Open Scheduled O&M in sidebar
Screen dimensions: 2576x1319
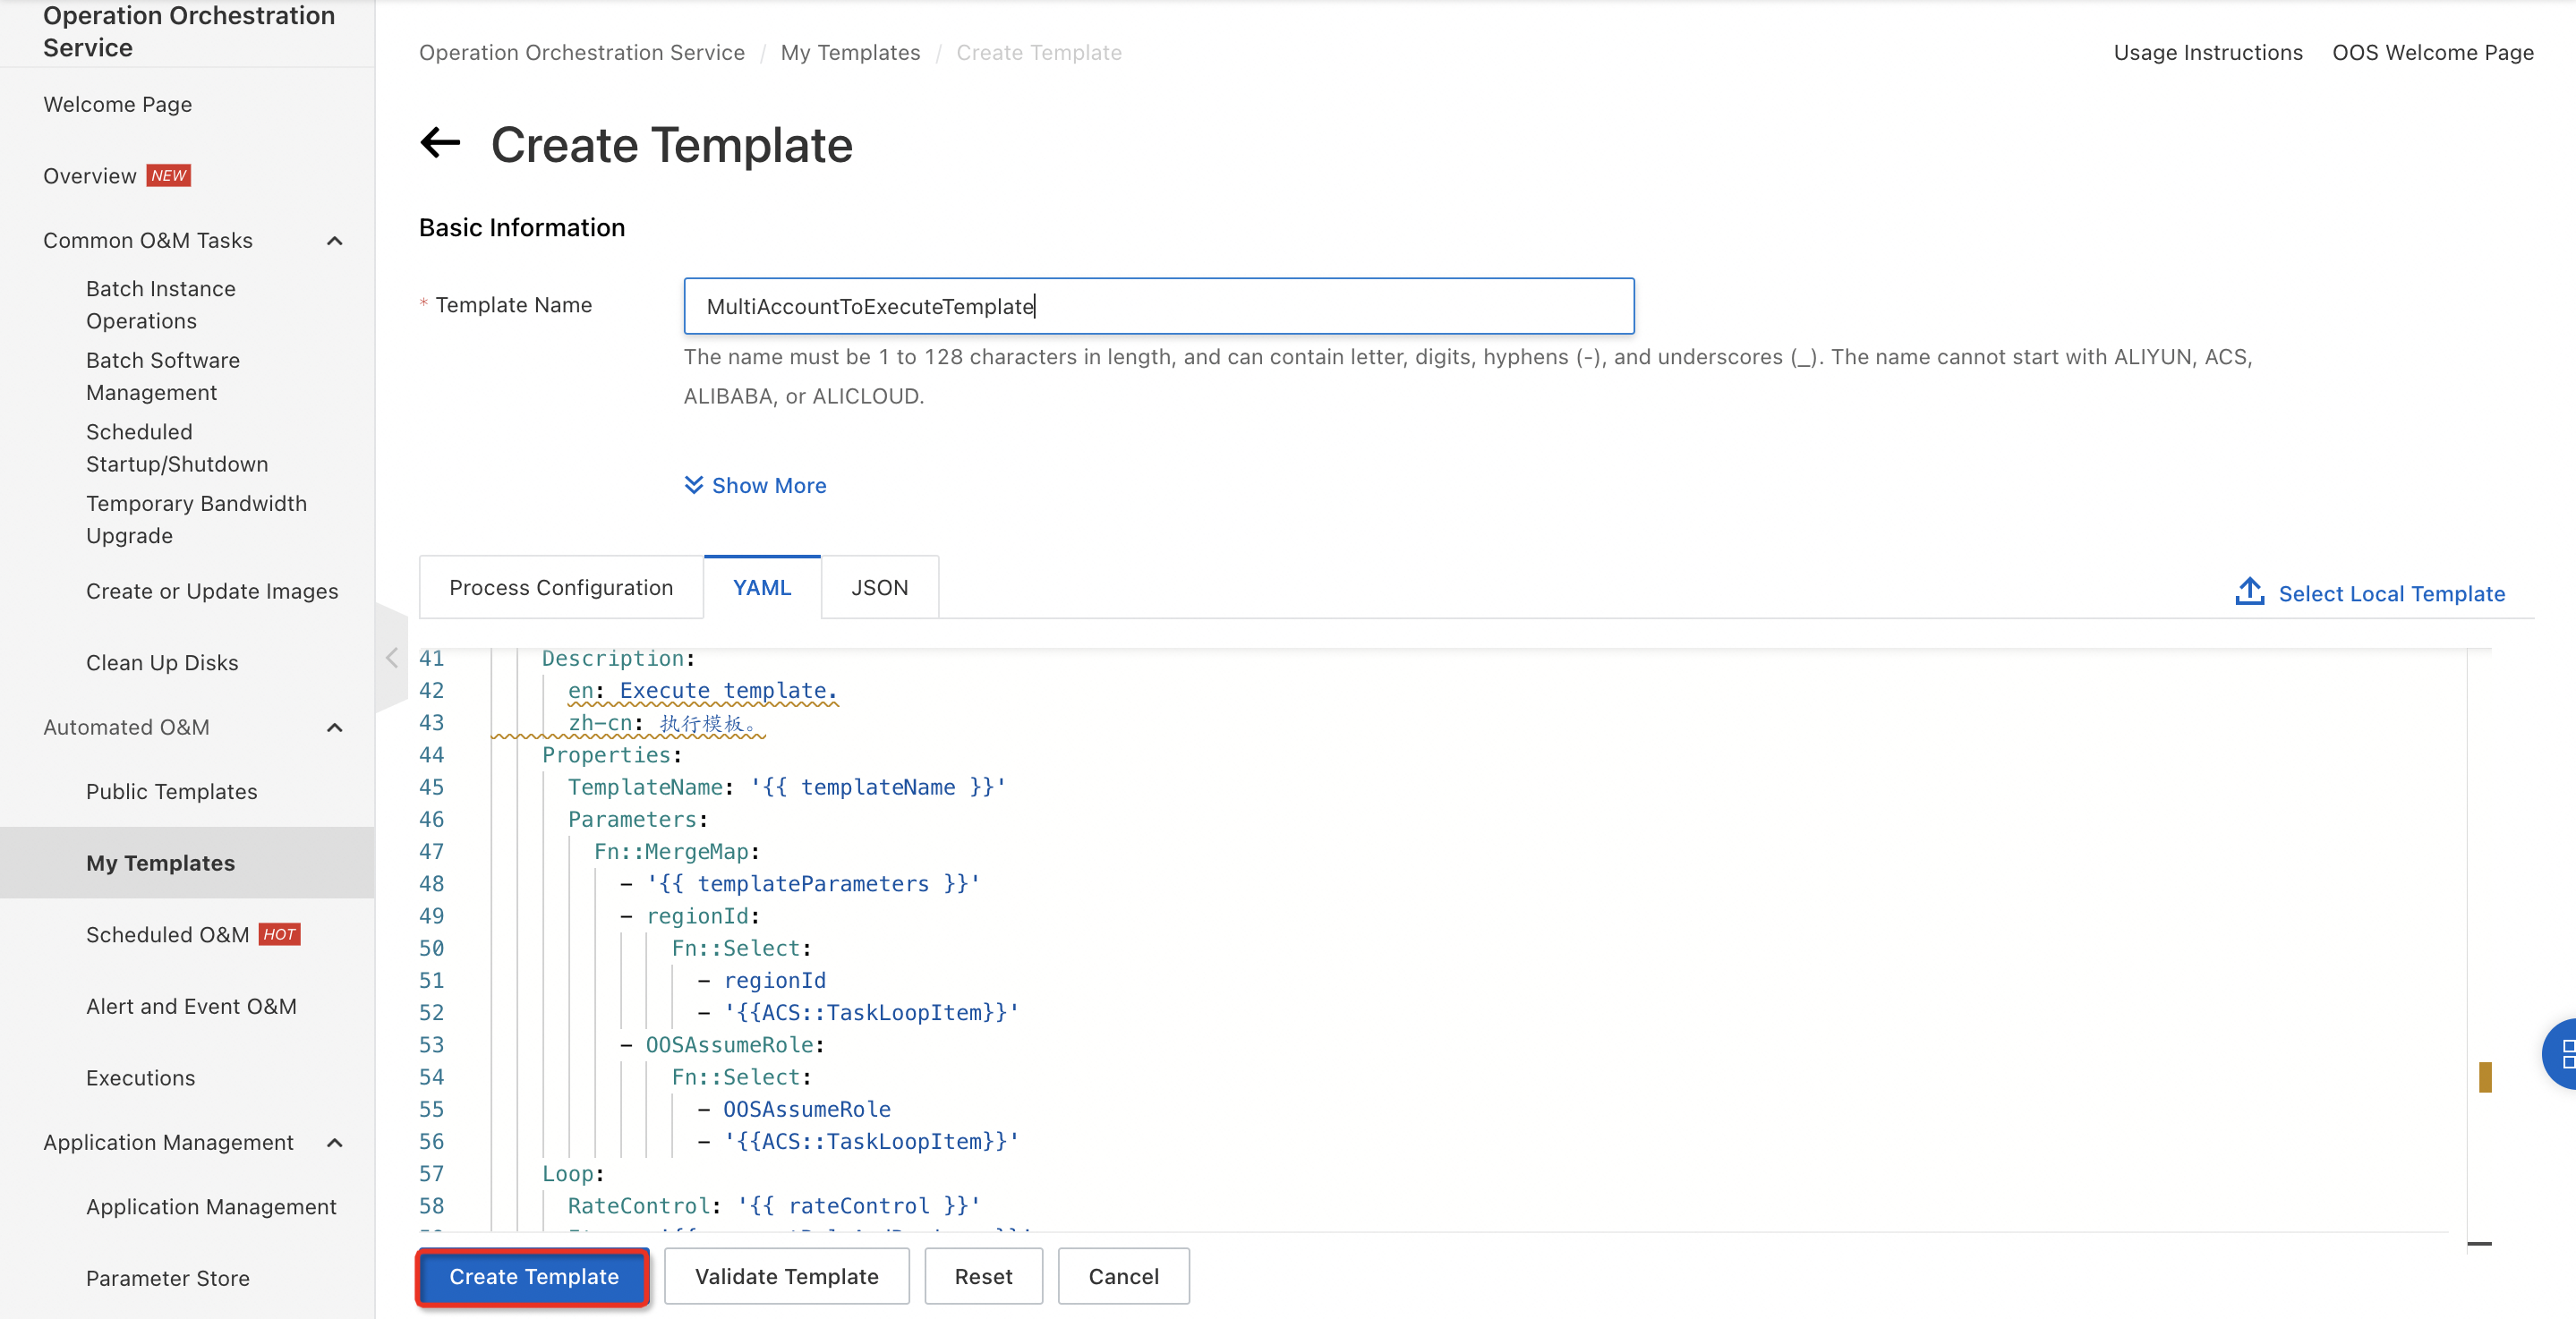click(x=167, y=935)
